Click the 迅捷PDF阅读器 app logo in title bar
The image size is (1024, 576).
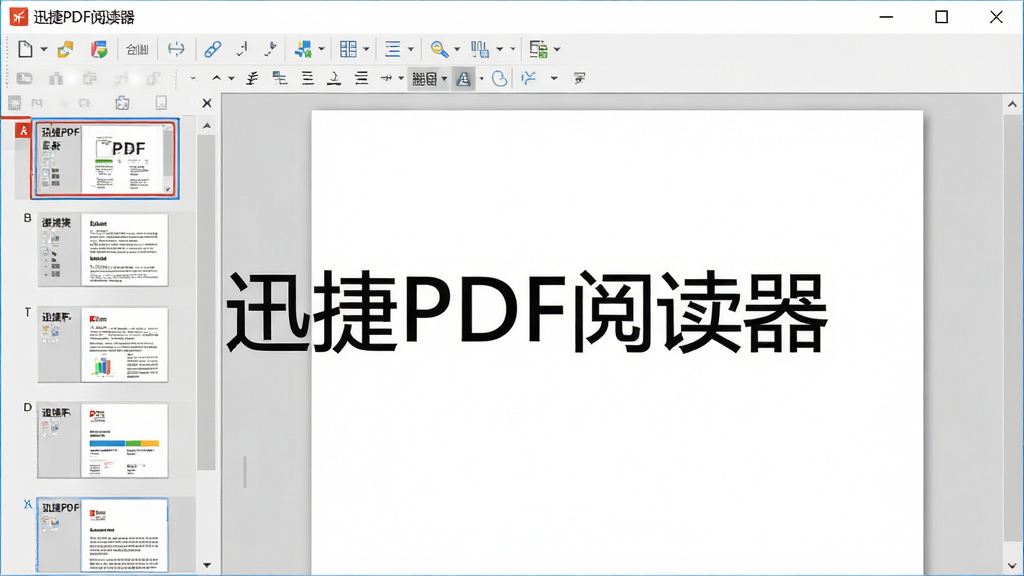click(18, 16)
